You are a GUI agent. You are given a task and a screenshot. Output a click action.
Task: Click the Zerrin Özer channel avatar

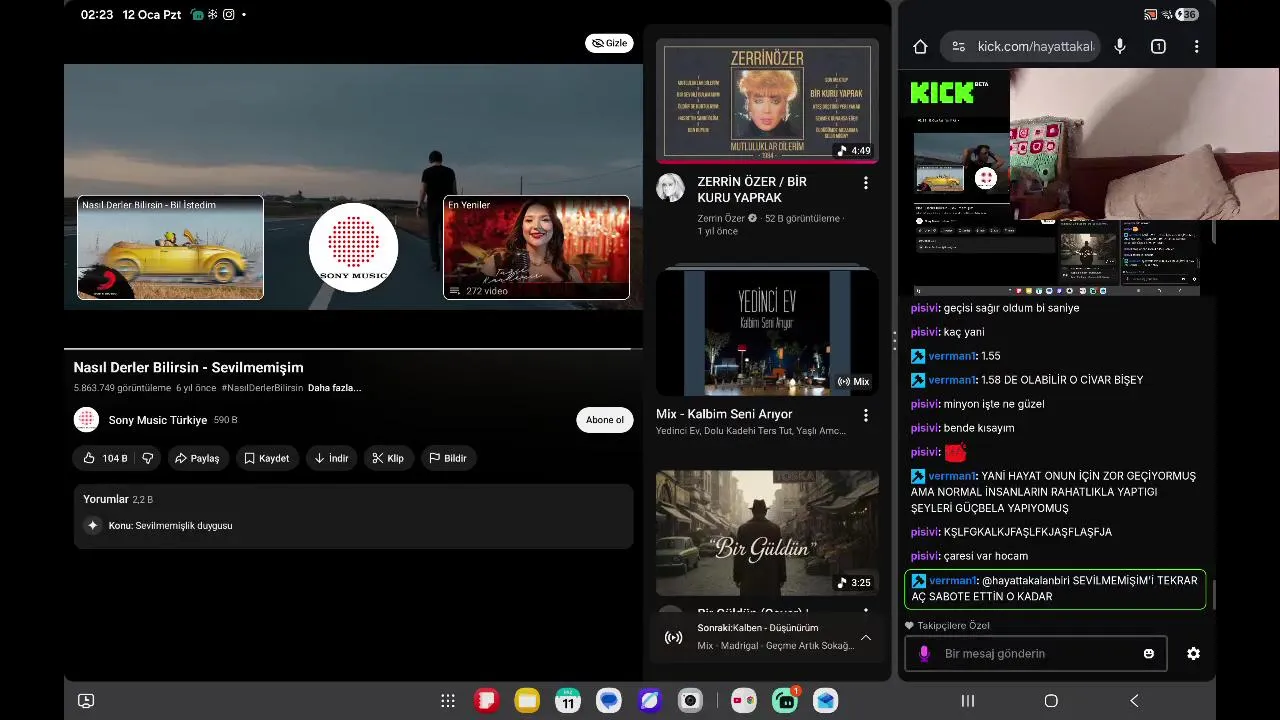click(670, 188)
